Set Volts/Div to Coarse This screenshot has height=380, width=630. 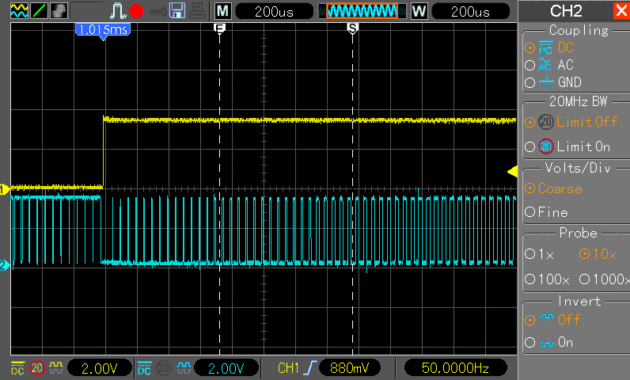[x=553, y=188]
